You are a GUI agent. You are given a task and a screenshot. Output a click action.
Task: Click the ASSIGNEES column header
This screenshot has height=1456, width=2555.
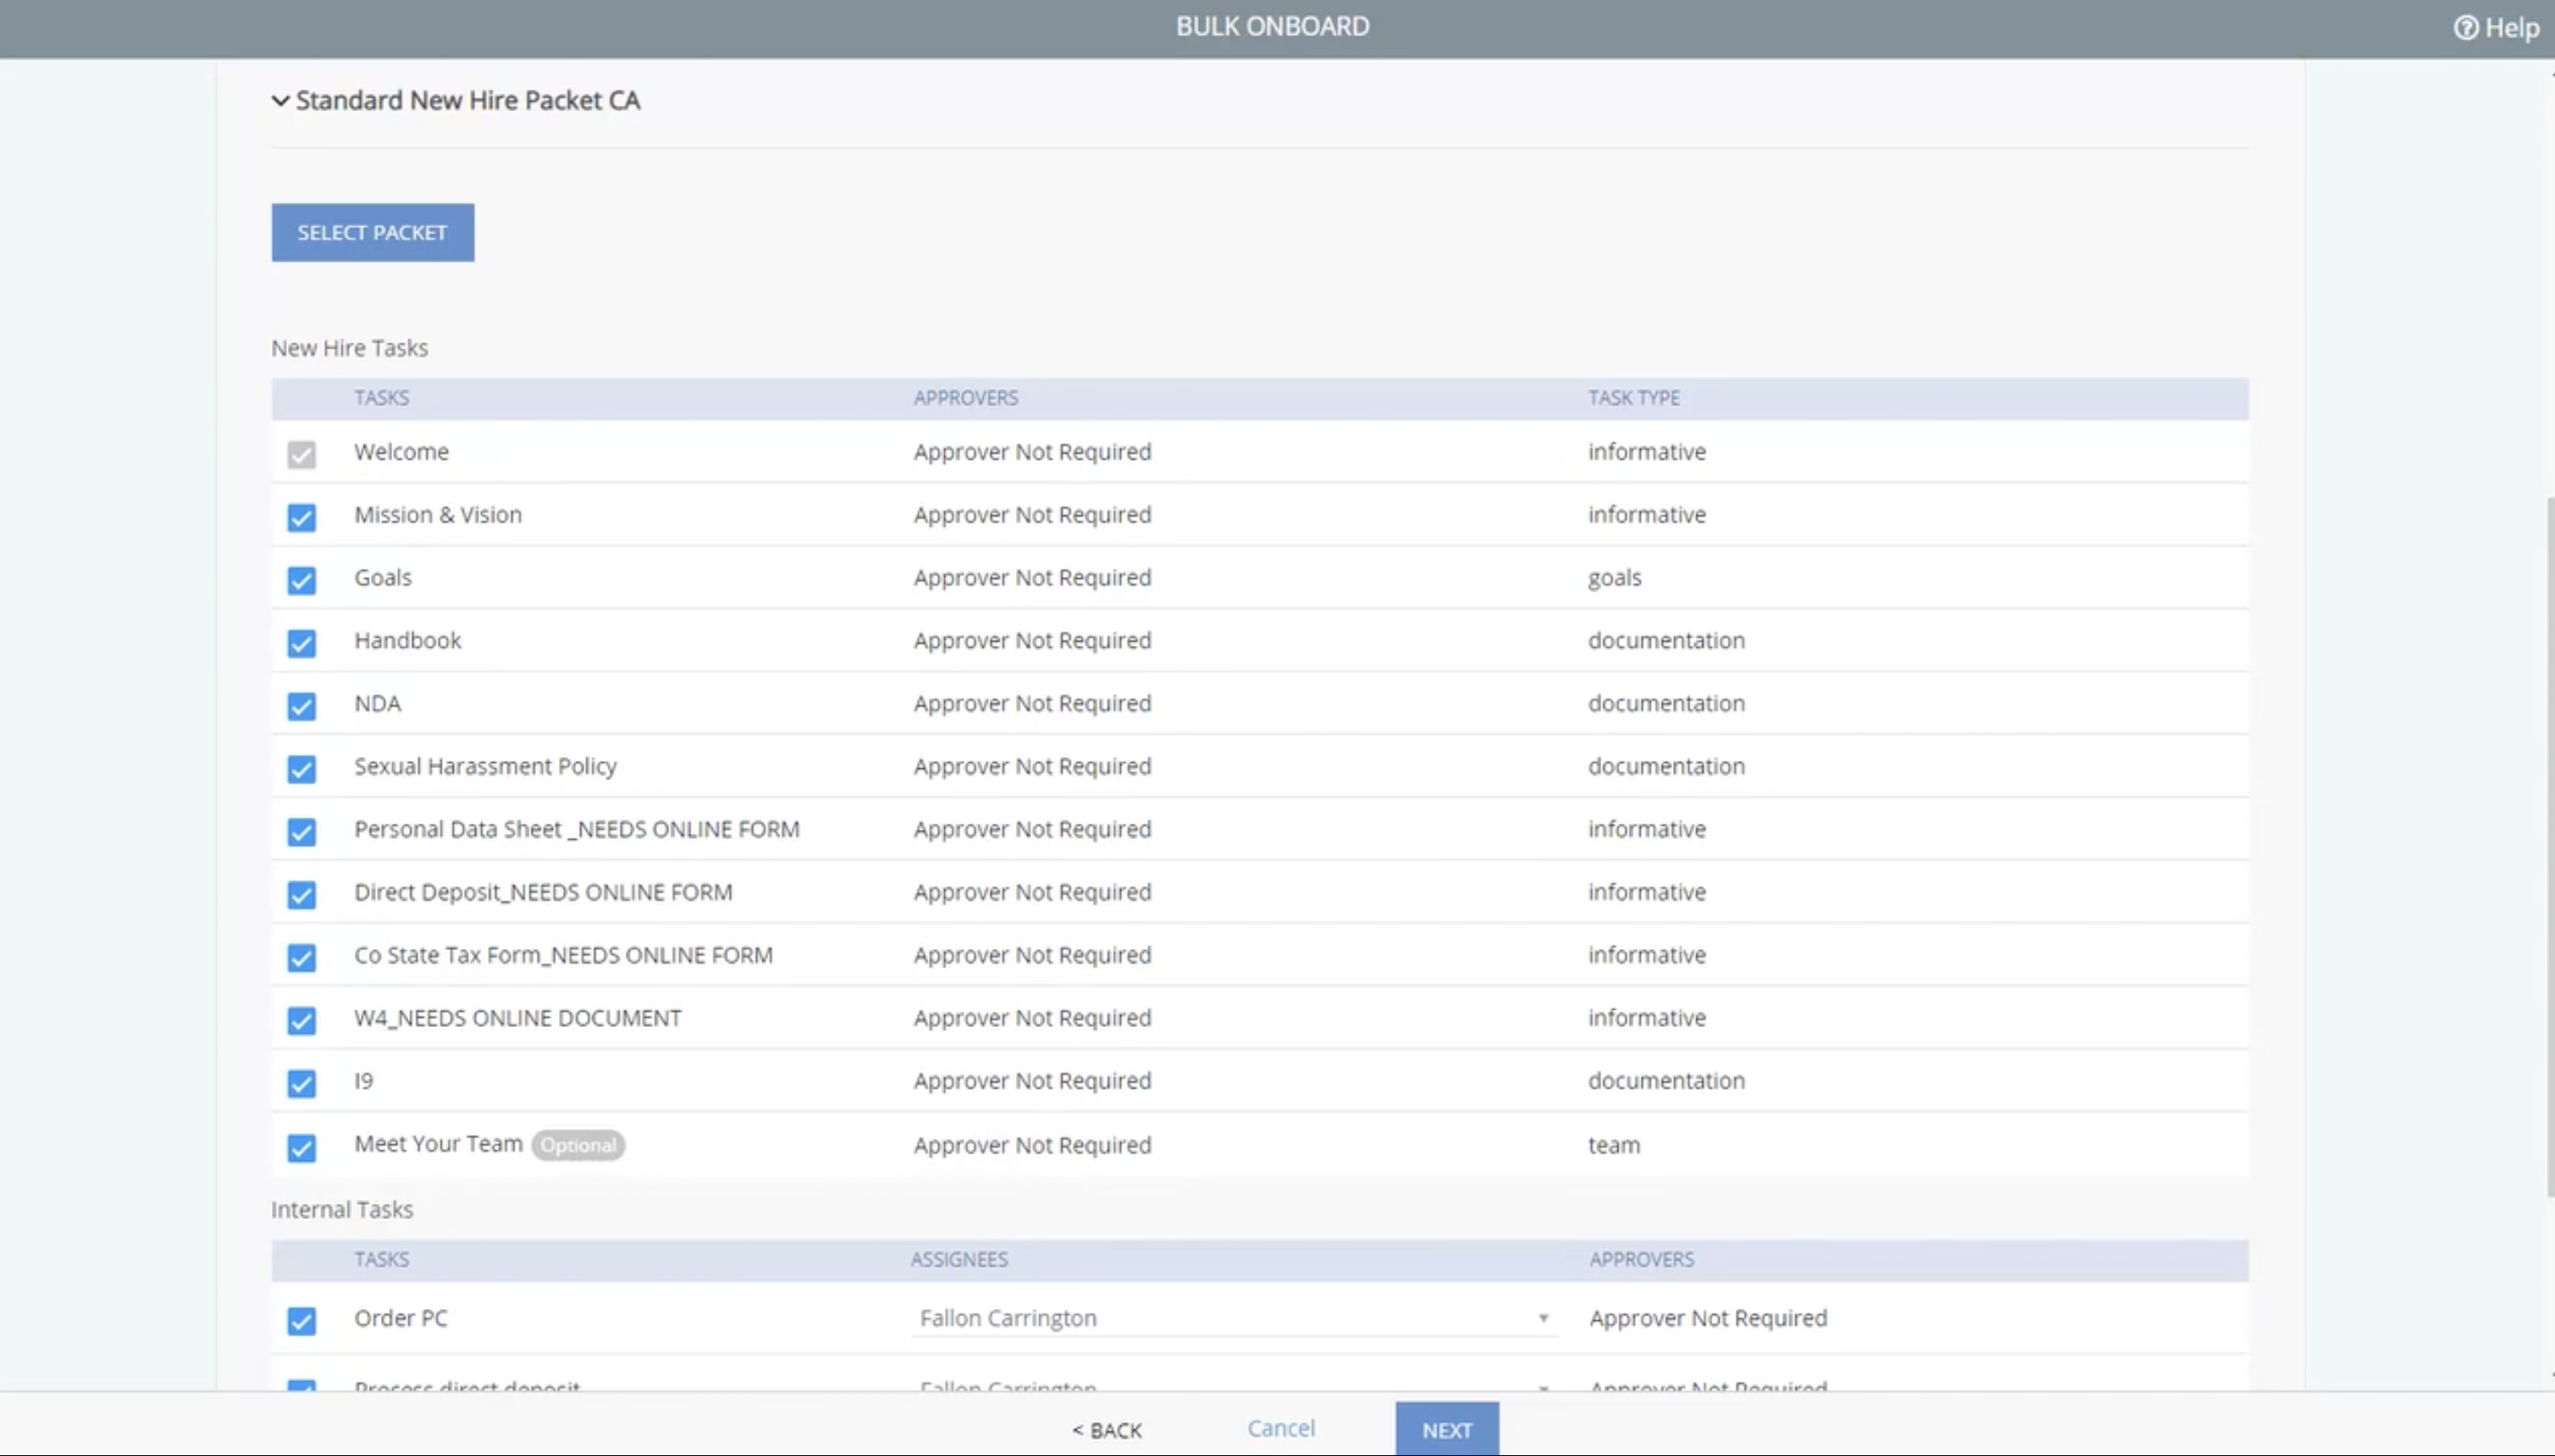(958, 1259)
